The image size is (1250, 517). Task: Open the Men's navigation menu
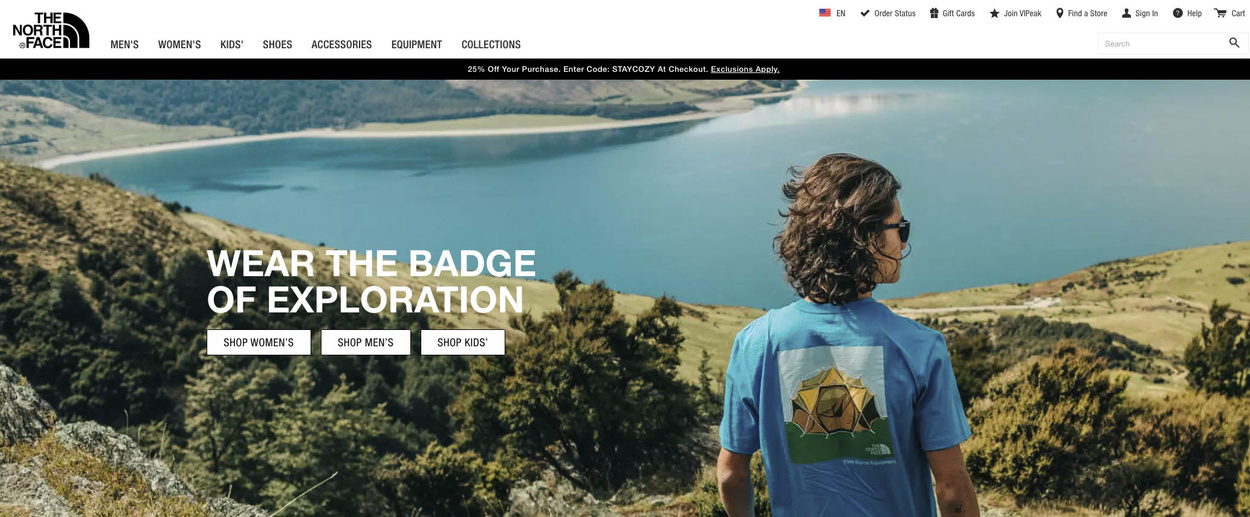click(x=125, y=44)
